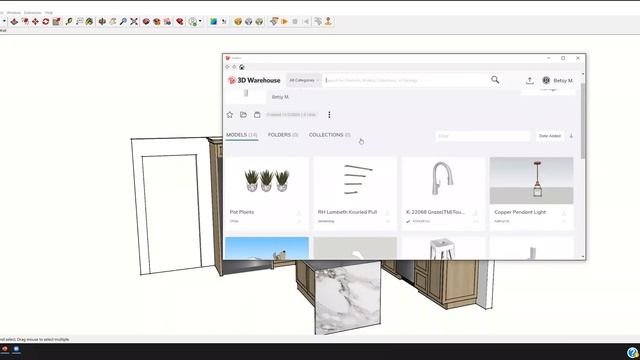Click the scrollbar down arrow in 3D Warehouse
The image size is (640, 360).
coord(583,257)
